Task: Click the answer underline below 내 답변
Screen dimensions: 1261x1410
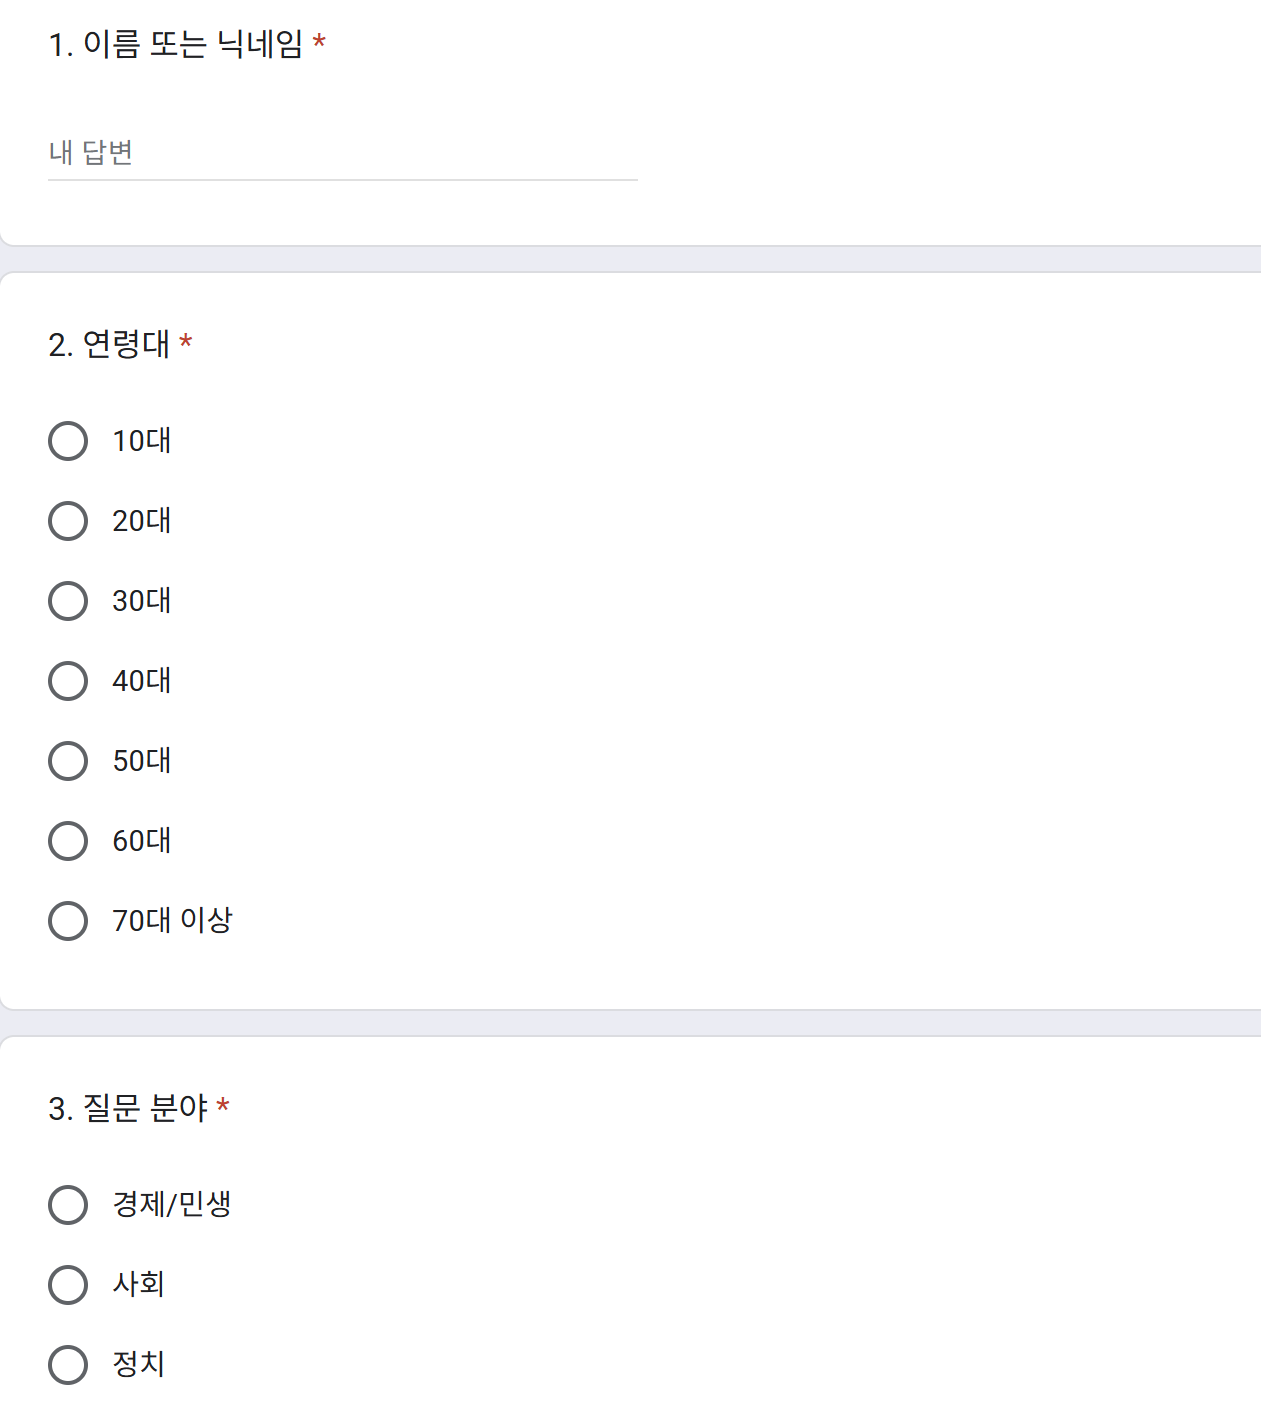Action: point(340,176)
